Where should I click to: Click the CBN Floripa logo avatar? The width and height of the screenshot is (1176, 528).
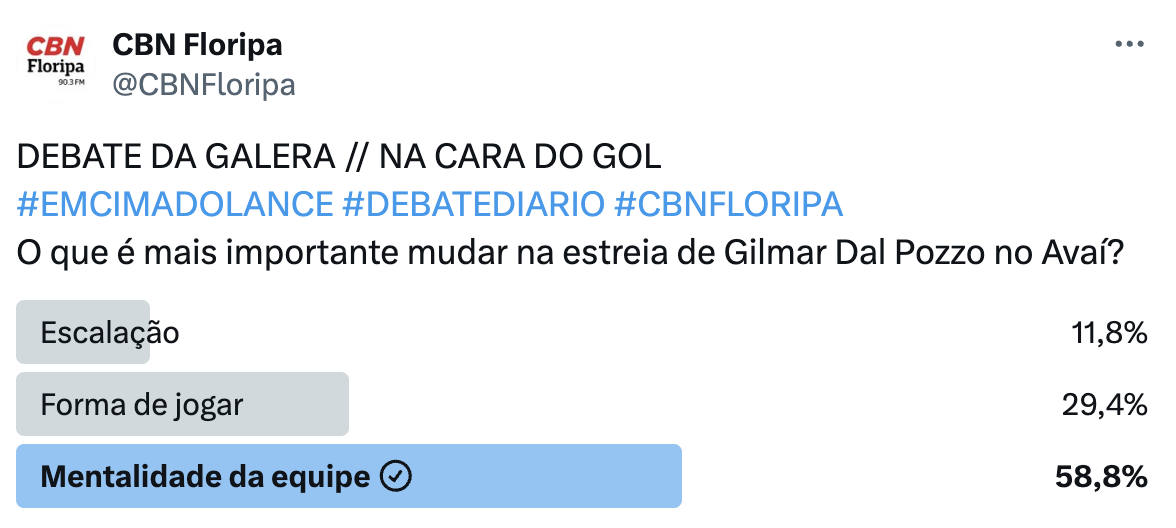click(56, 64)
